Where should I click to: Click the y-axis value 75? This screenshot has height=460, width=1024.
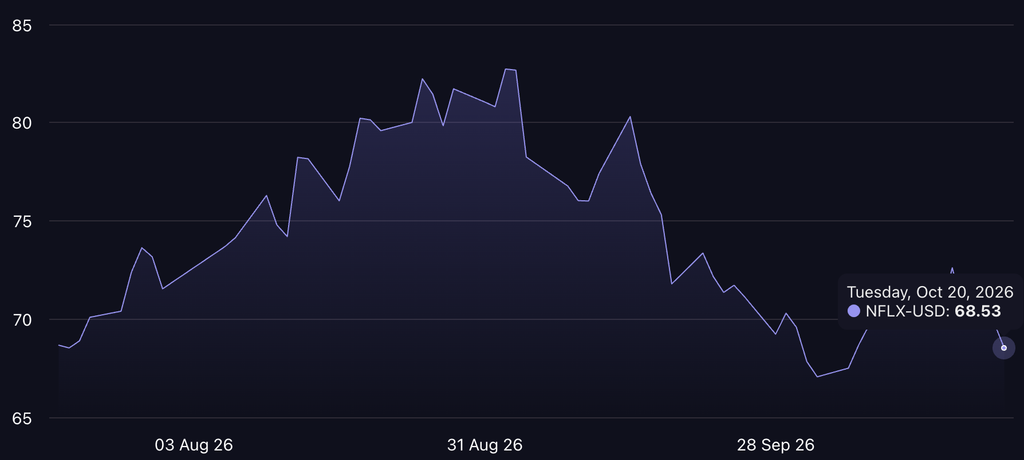pyautogui.click(x=23, y=221)
